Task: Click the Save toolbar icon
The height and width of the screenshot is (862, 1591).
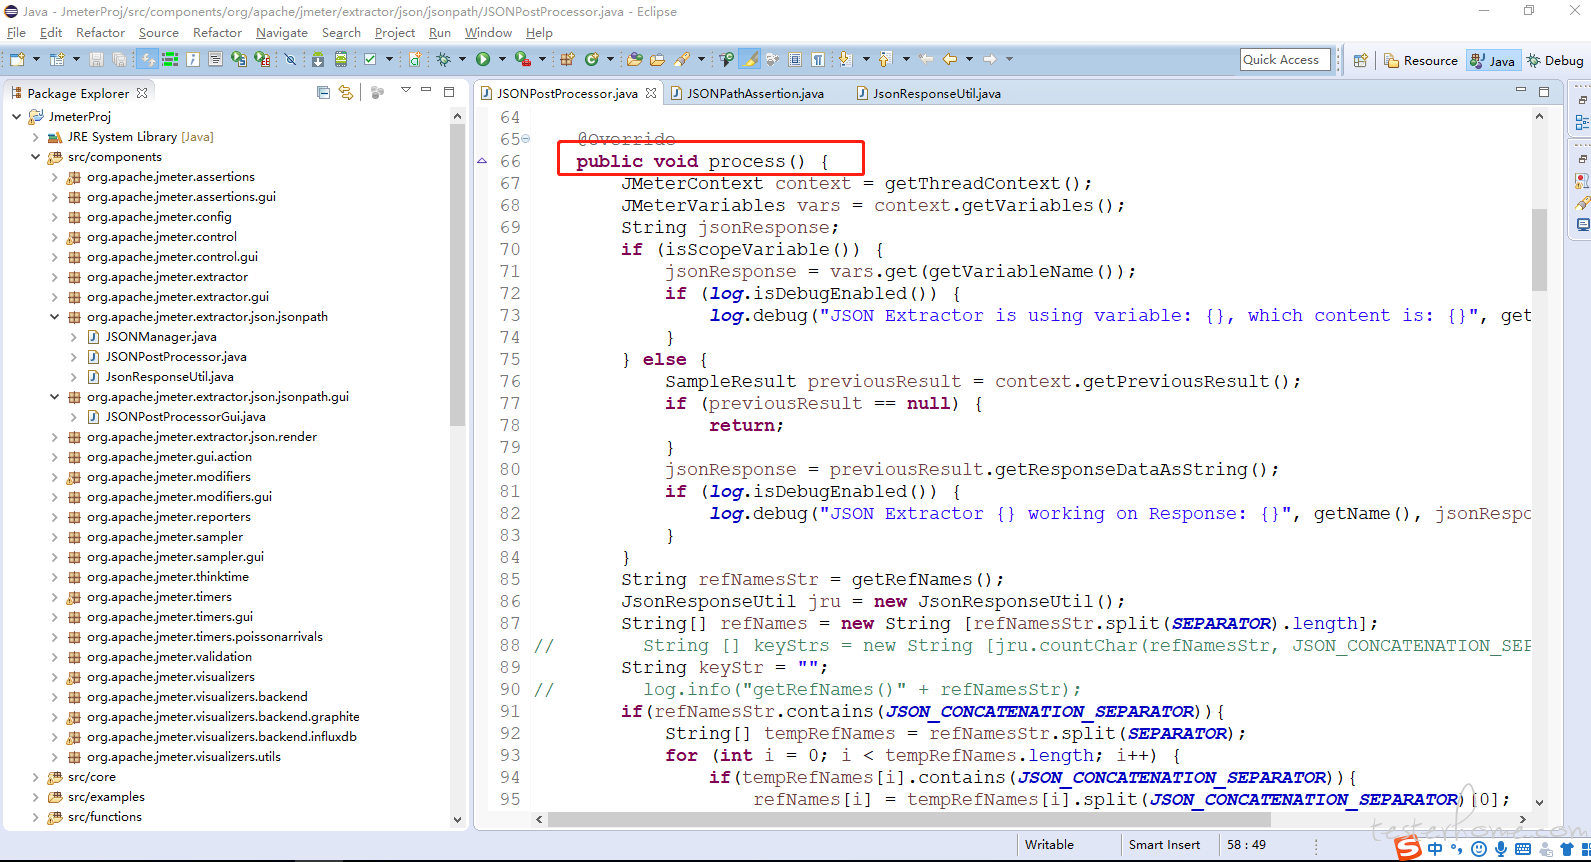Action: tap(96, 60)
